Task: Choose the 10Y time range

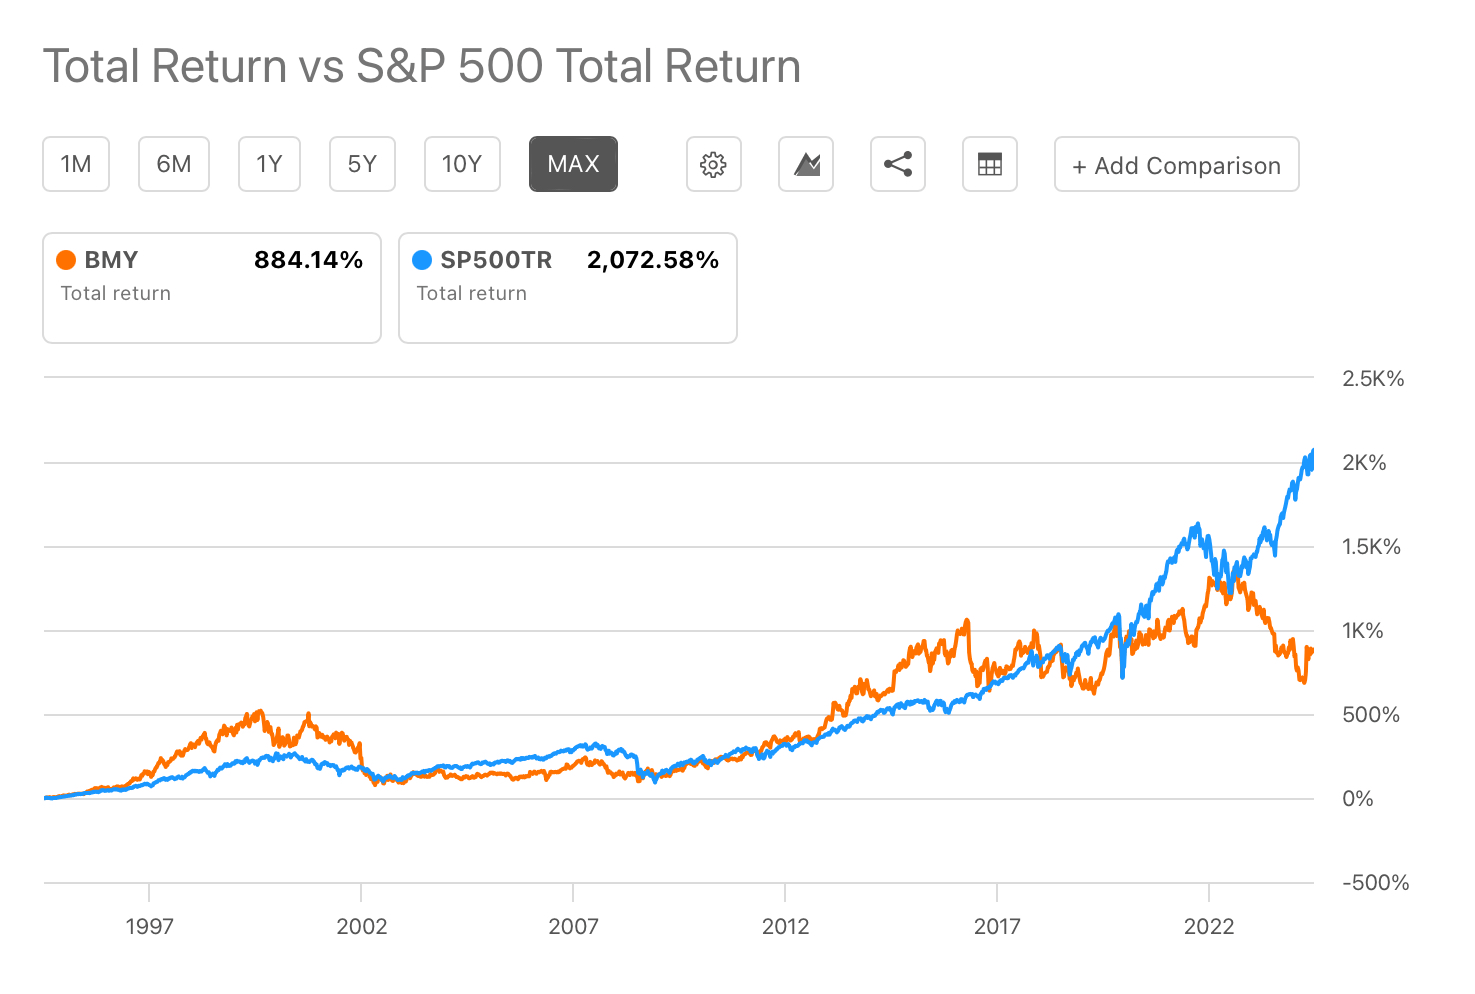Action: tap(462, 164)
